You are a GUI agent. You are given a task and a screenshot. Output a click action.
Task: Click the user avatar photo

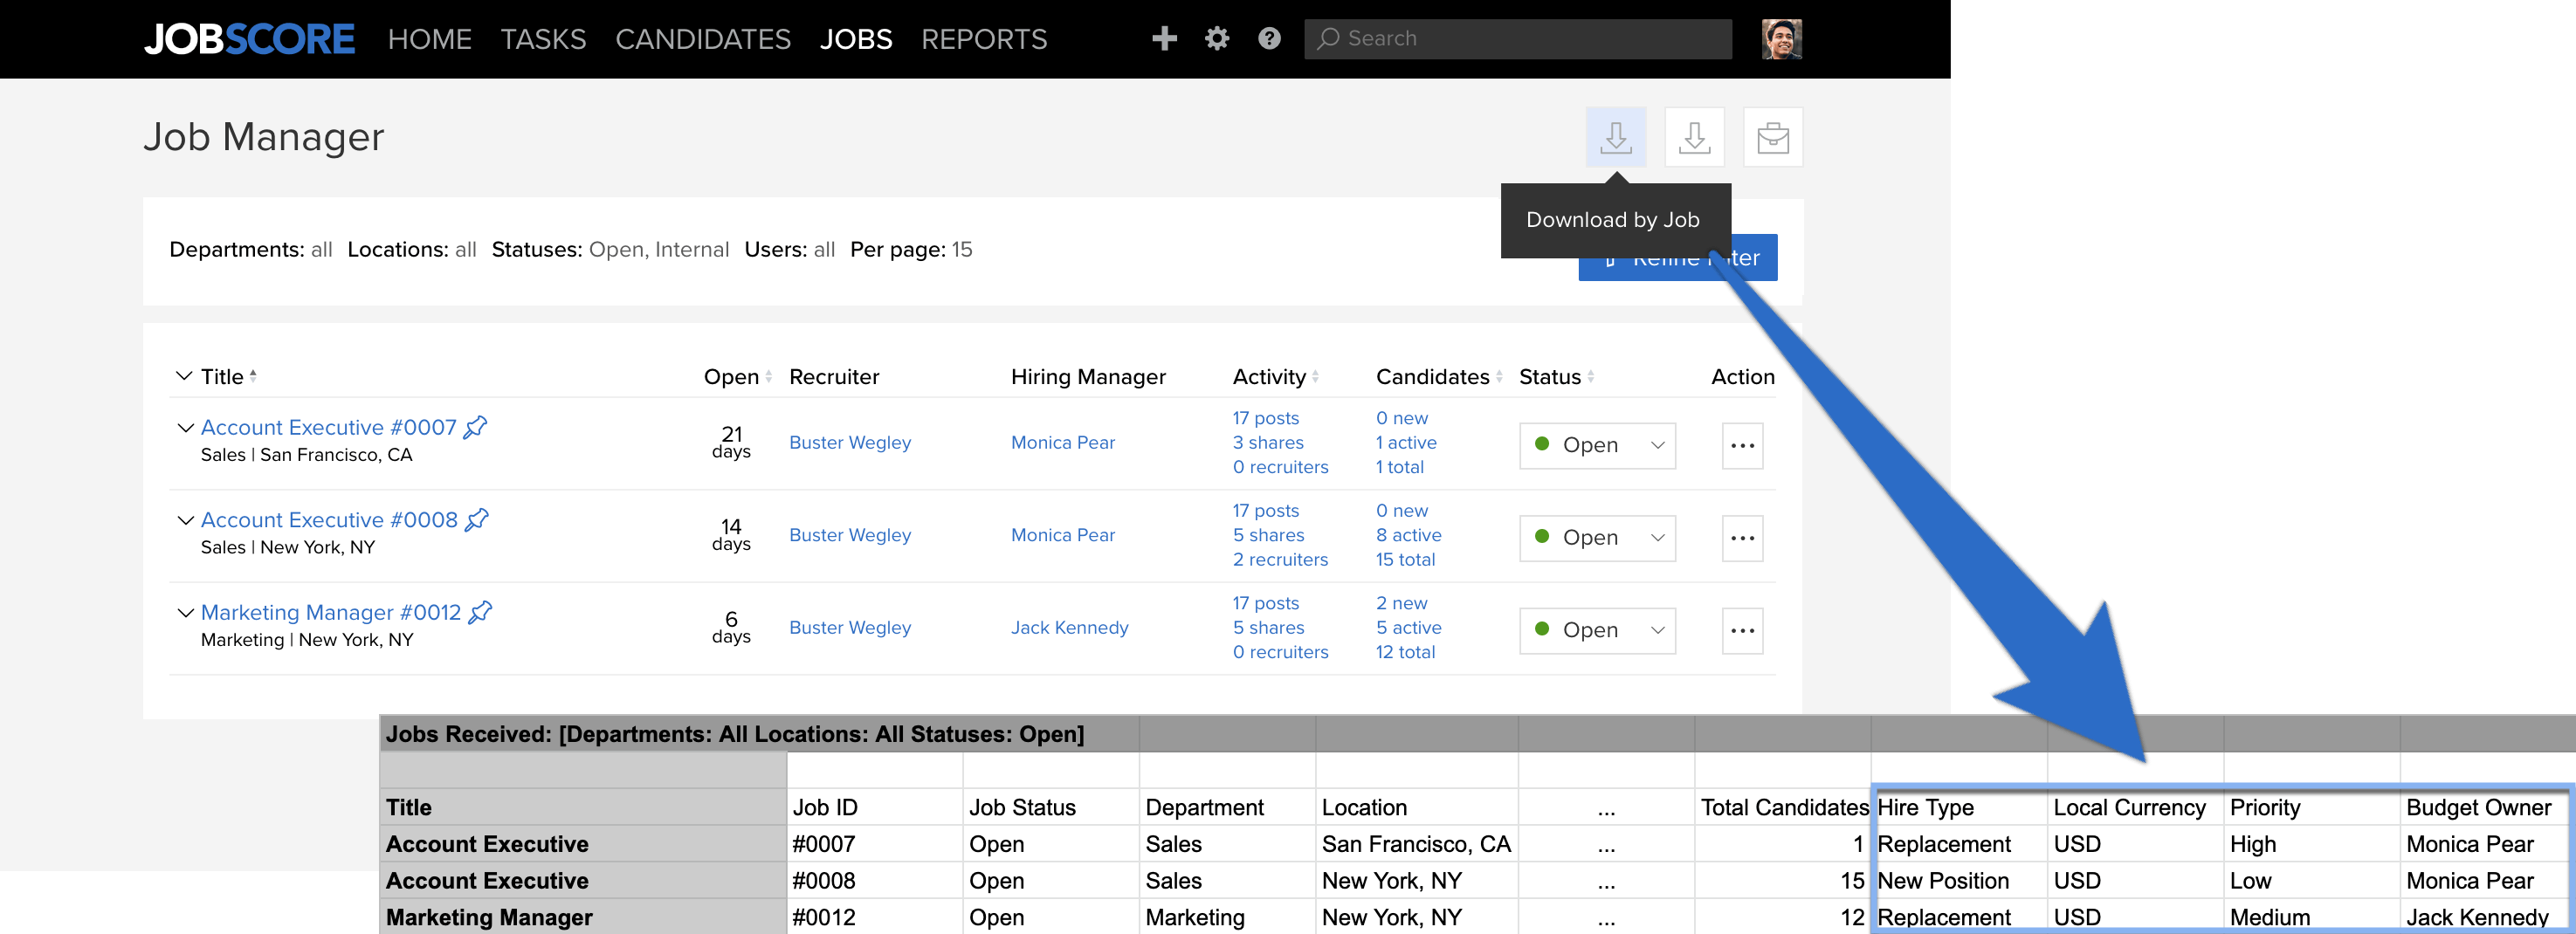[1781, 39]
